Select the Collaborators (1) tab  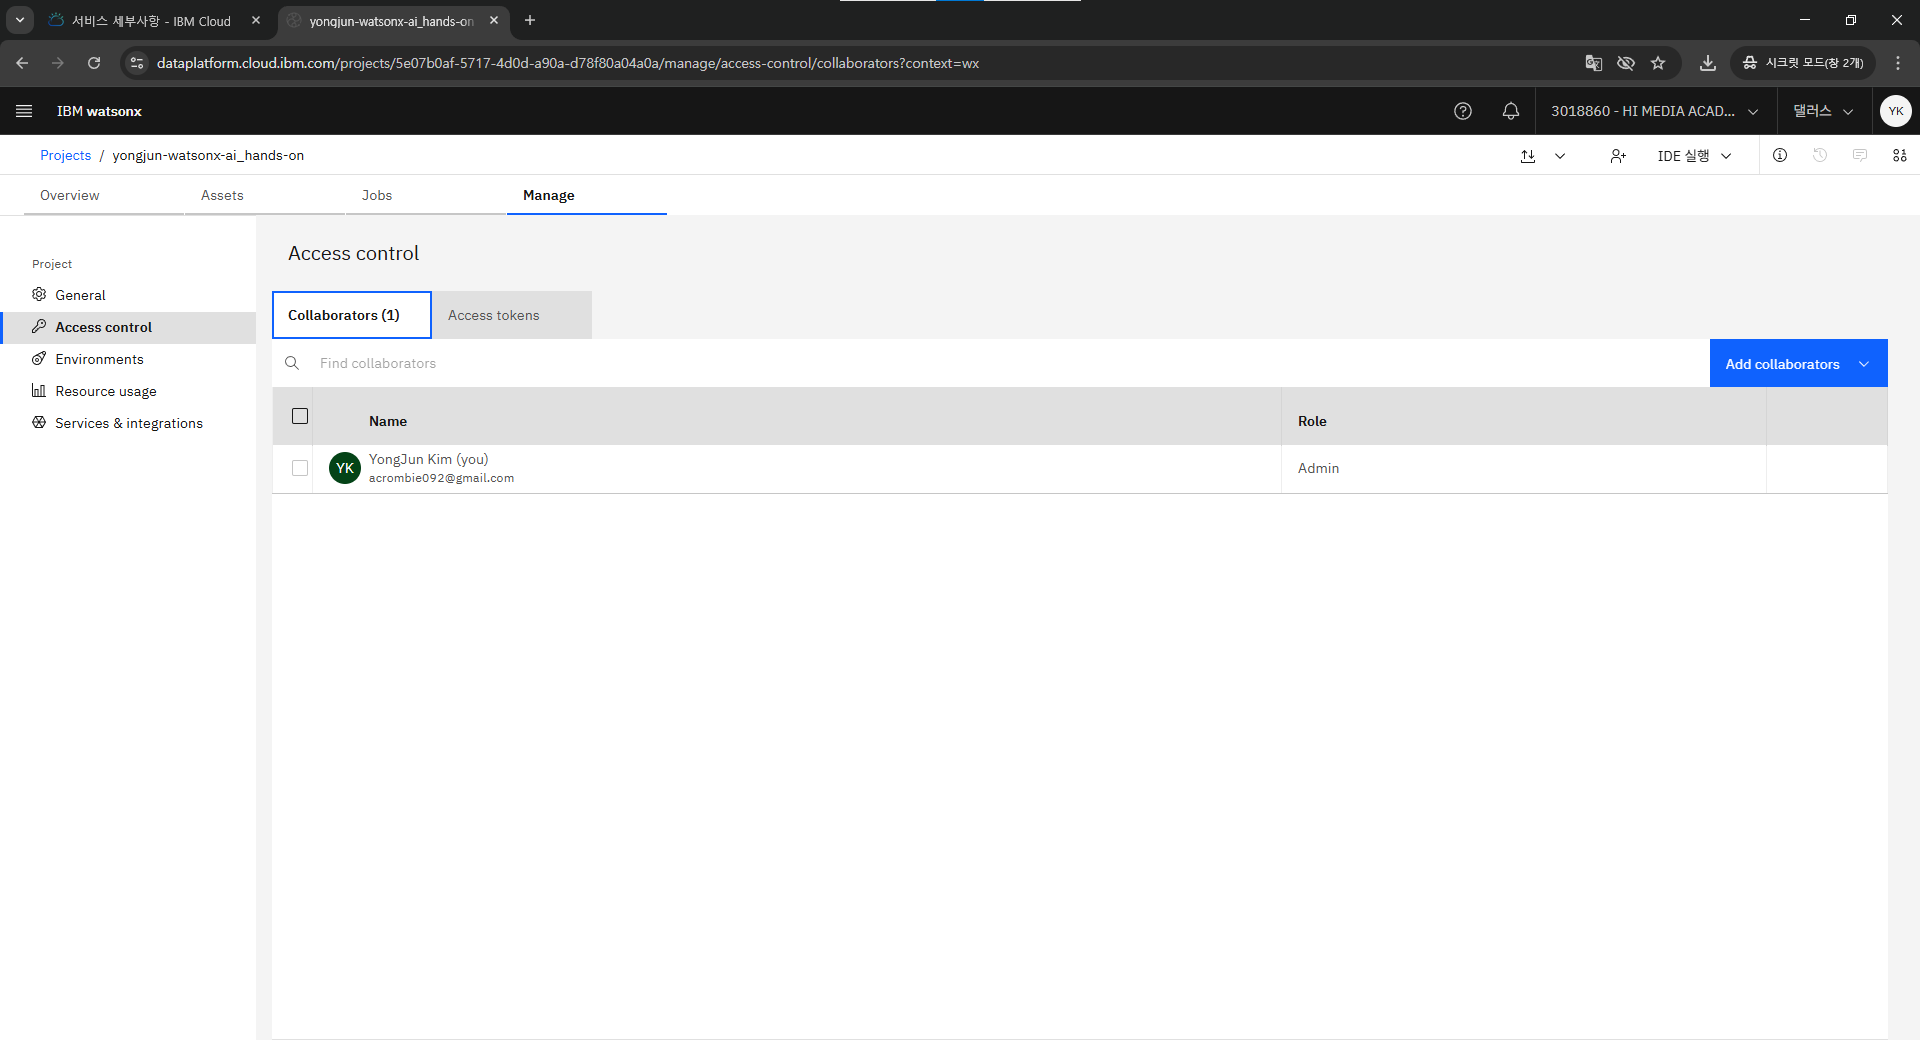coord(352,315)
